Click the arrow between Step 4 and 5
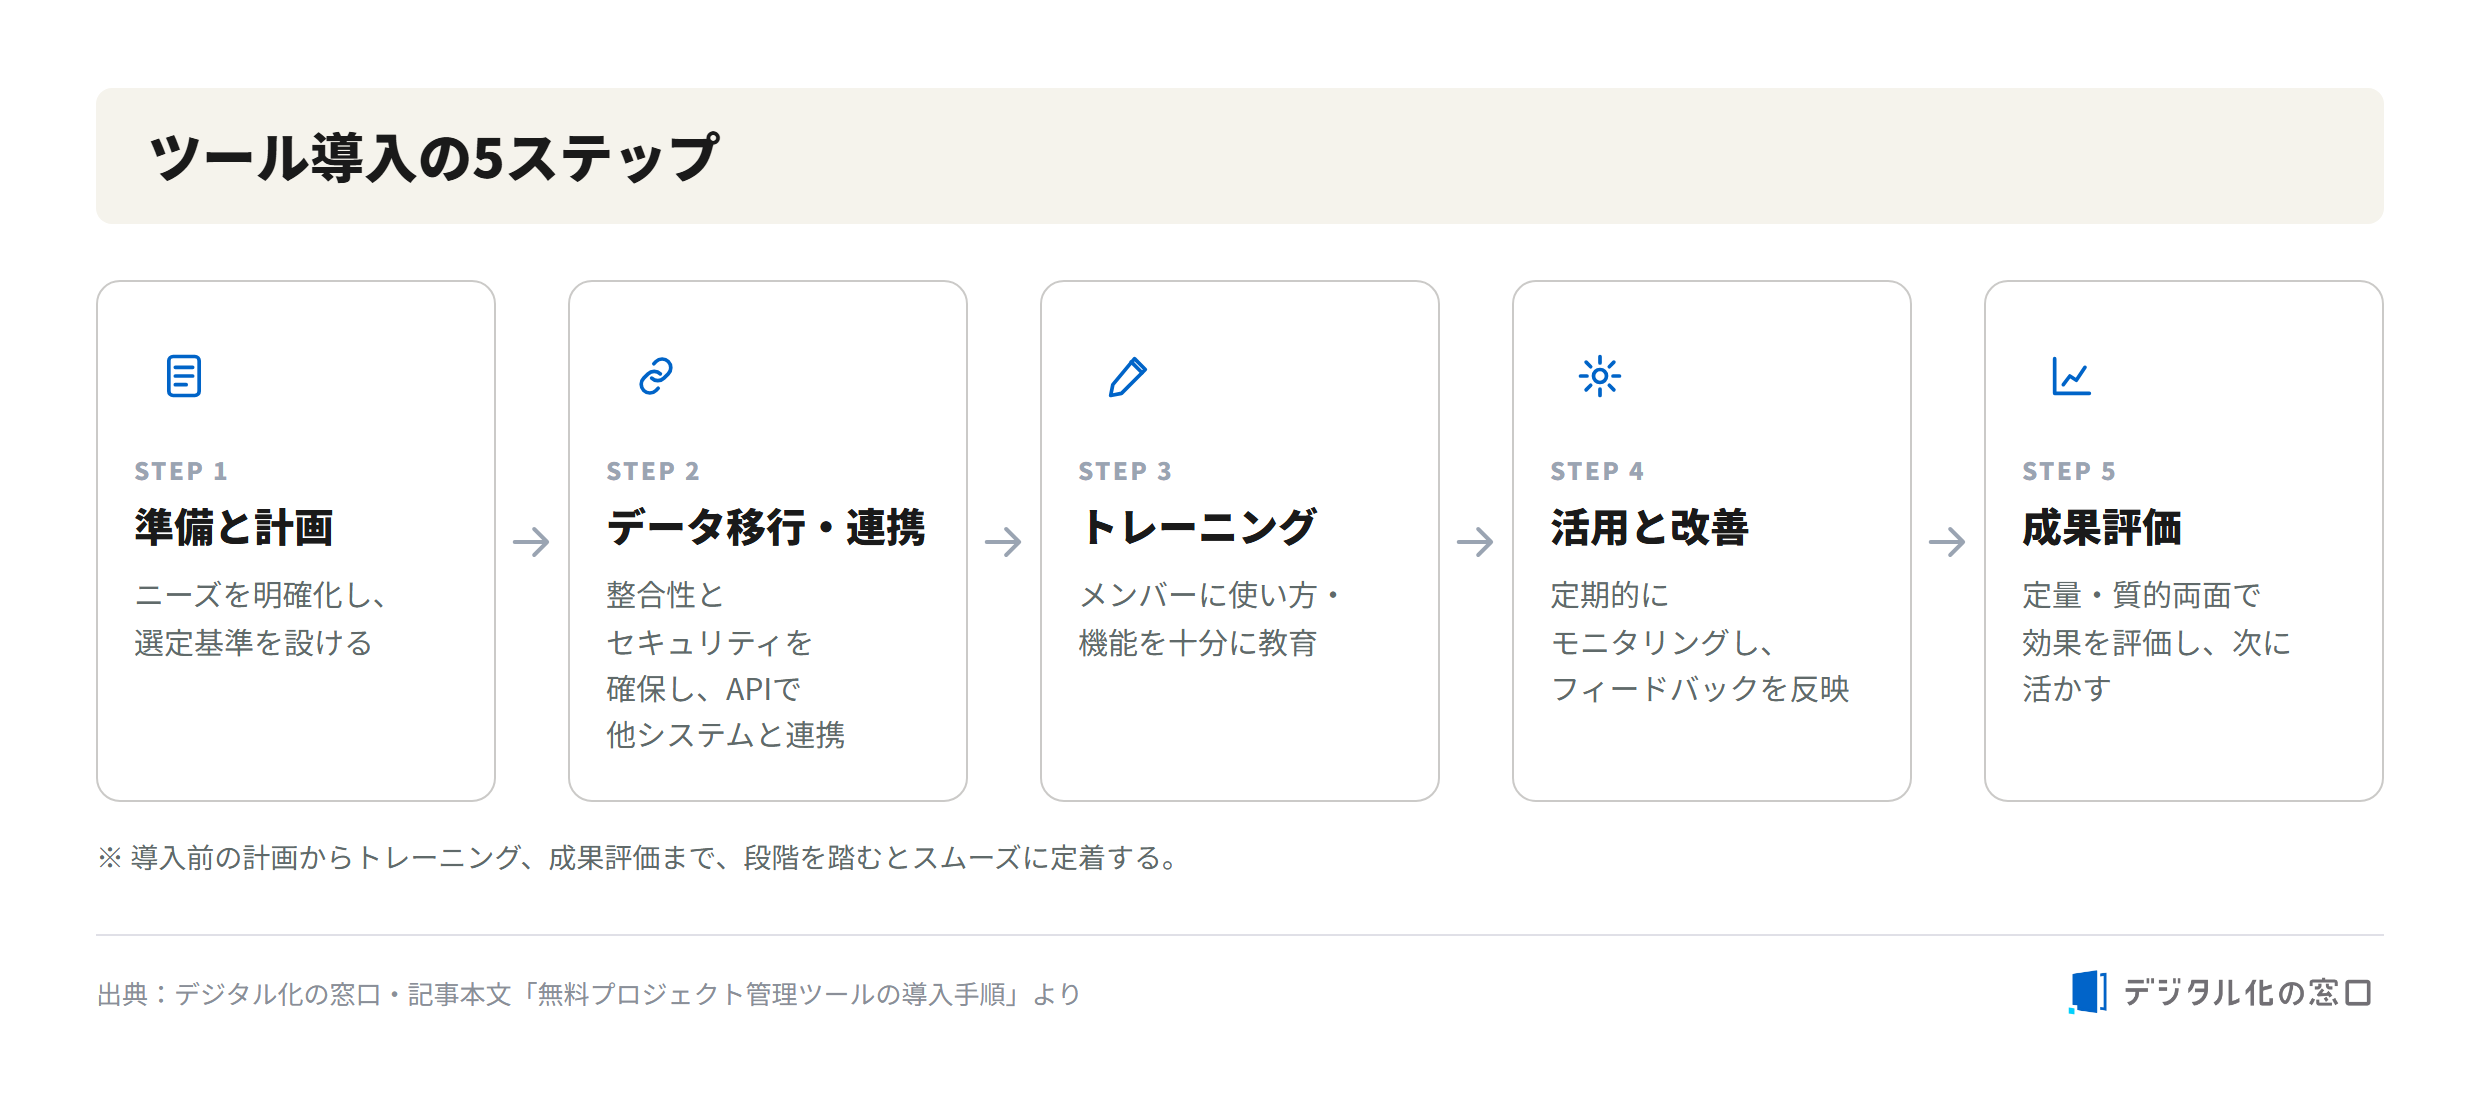Viewport: 2480px width, 1110px height. tap(1948, 542)
